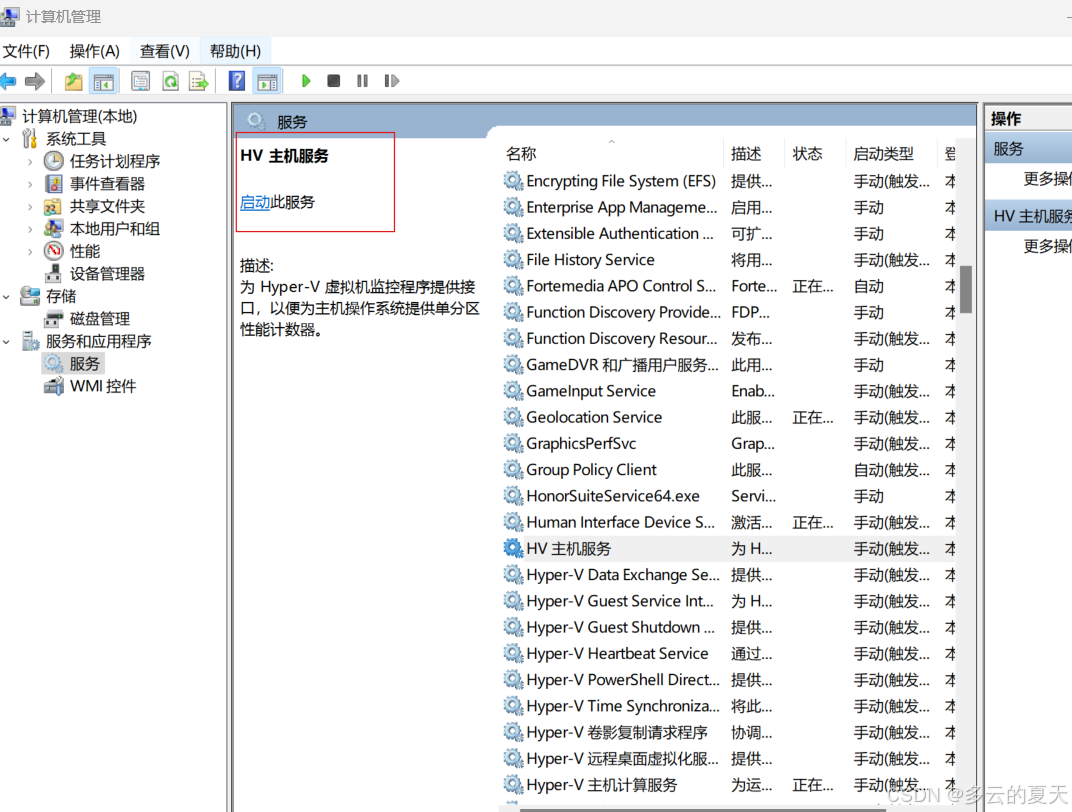Open the 文件(F) menu
This screenshot has width=1072, height=812.
[27, 50]
